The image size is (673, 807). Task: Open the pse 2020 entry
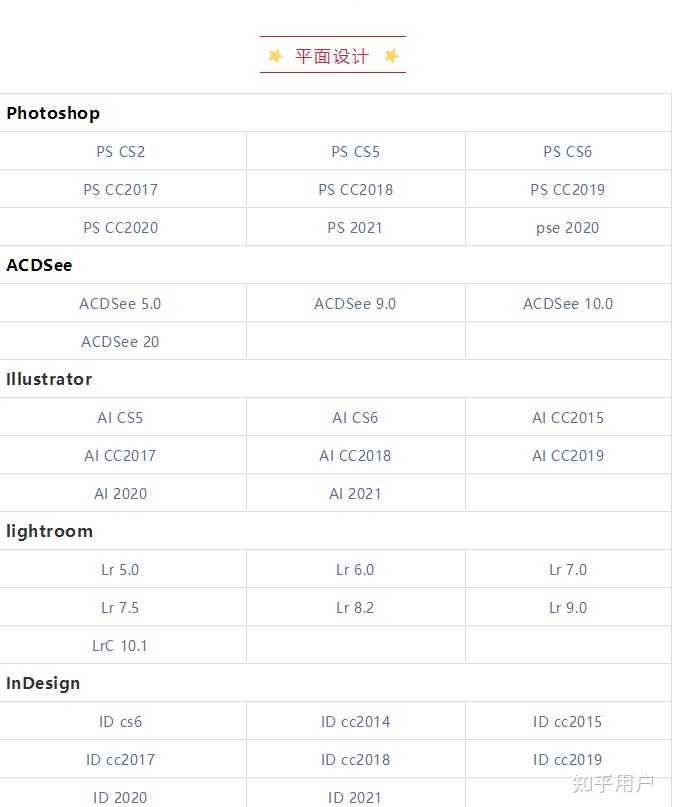pyautogui.click(x=568, y=228)
